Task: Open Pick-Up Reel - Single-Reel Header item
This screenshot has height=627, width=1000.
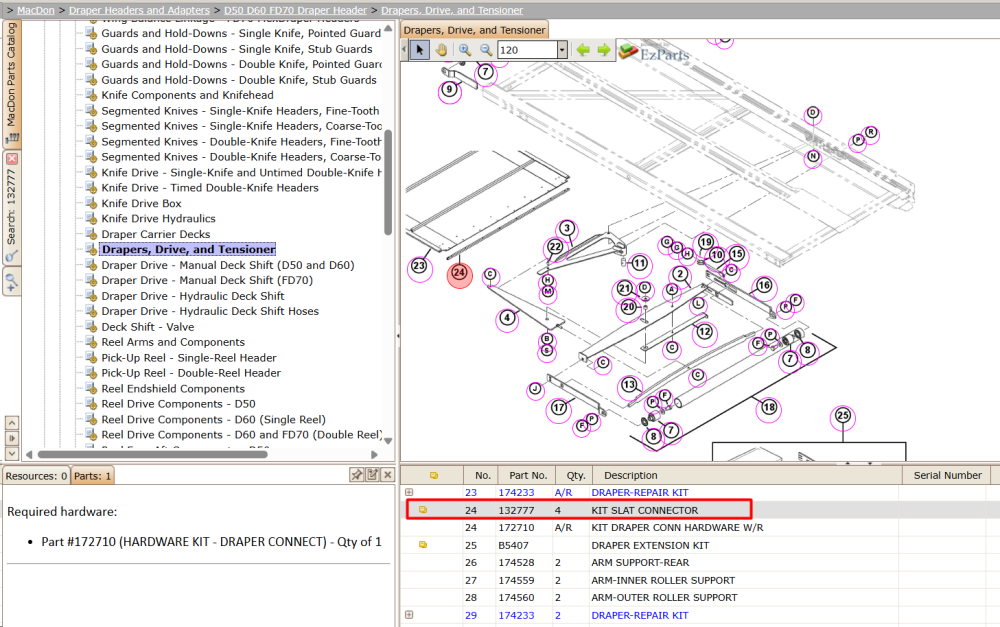Action: [189, 358]
